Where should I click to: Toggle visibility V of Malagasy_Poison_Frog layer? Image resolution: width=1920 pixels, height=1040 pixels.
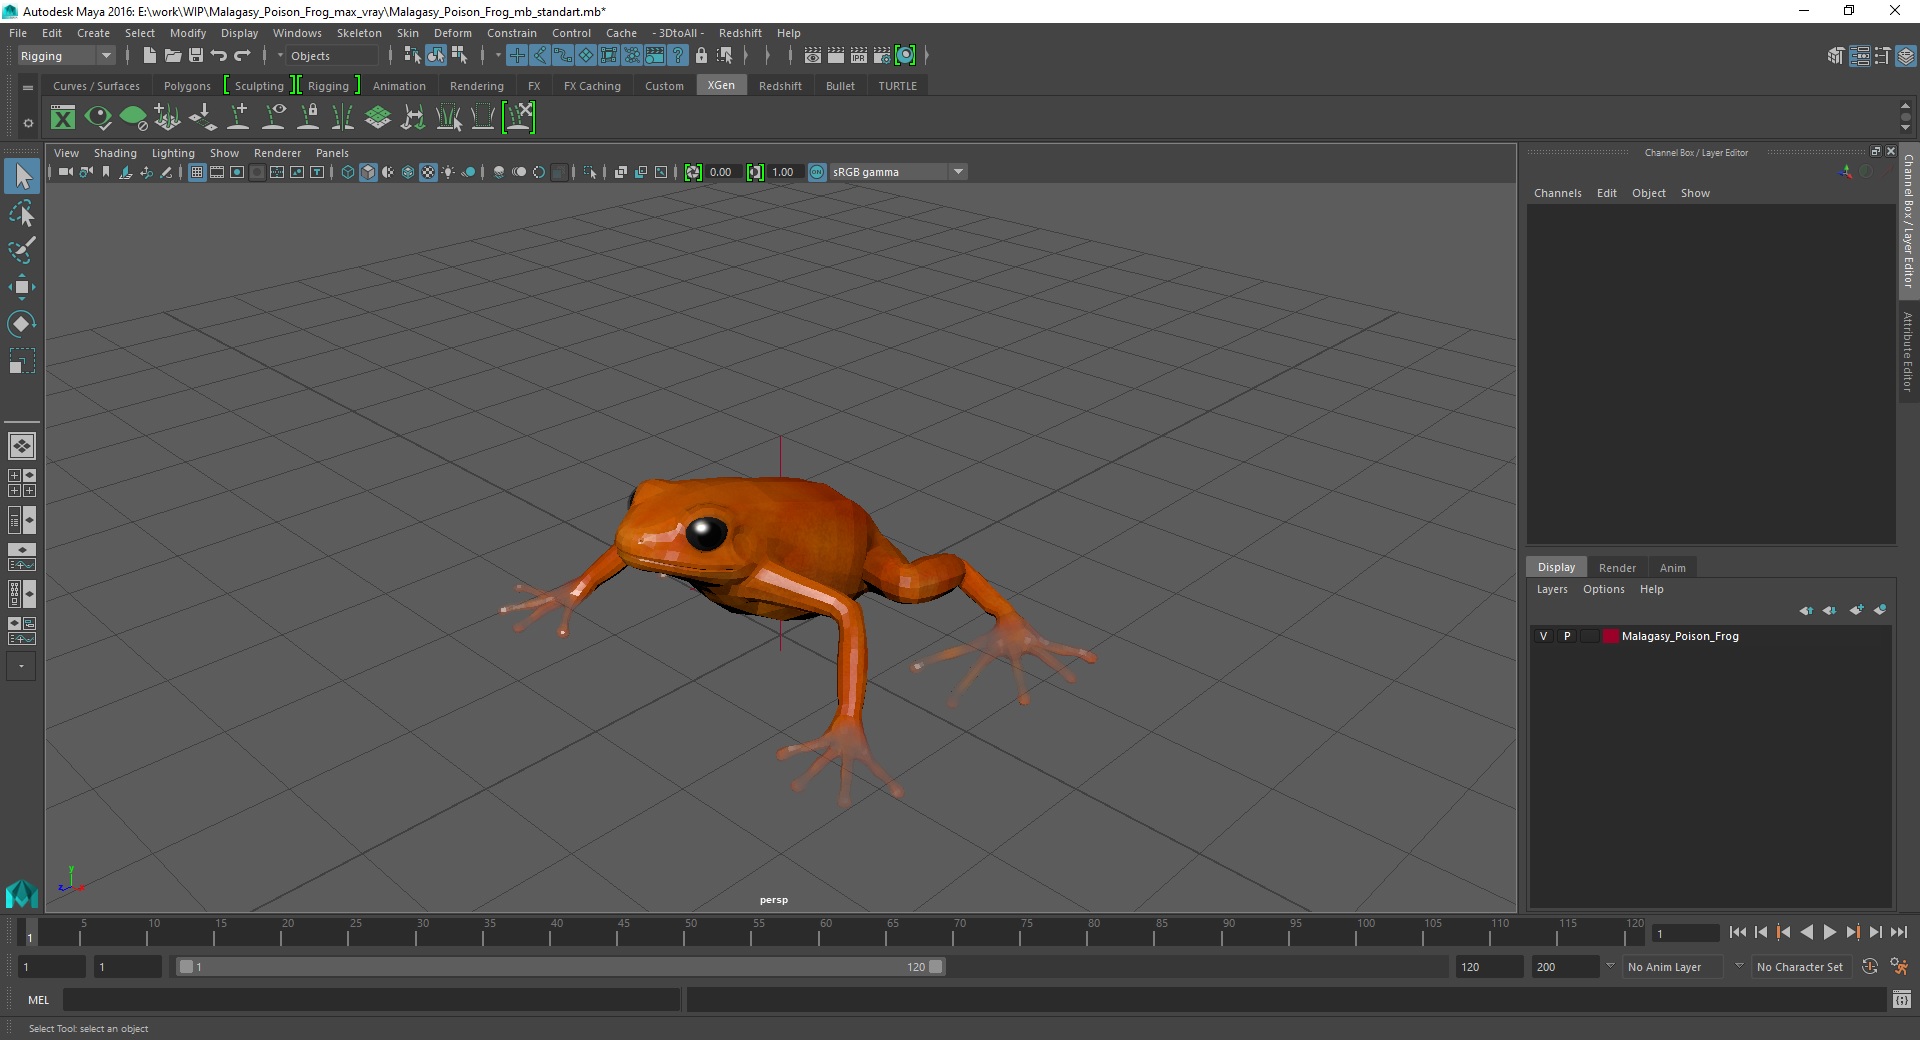(x=1544, y=636)
